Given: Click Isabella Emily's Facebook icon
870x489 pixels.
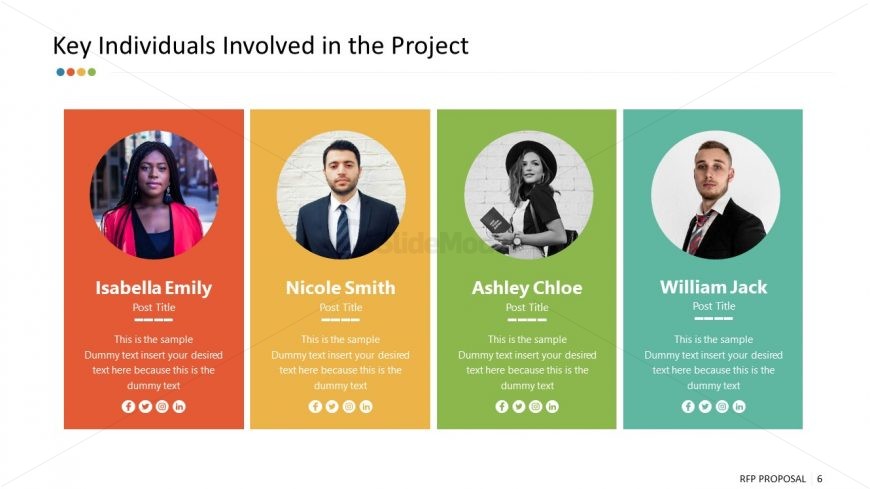Looking at the screenshot, I should tap(128, 406).
